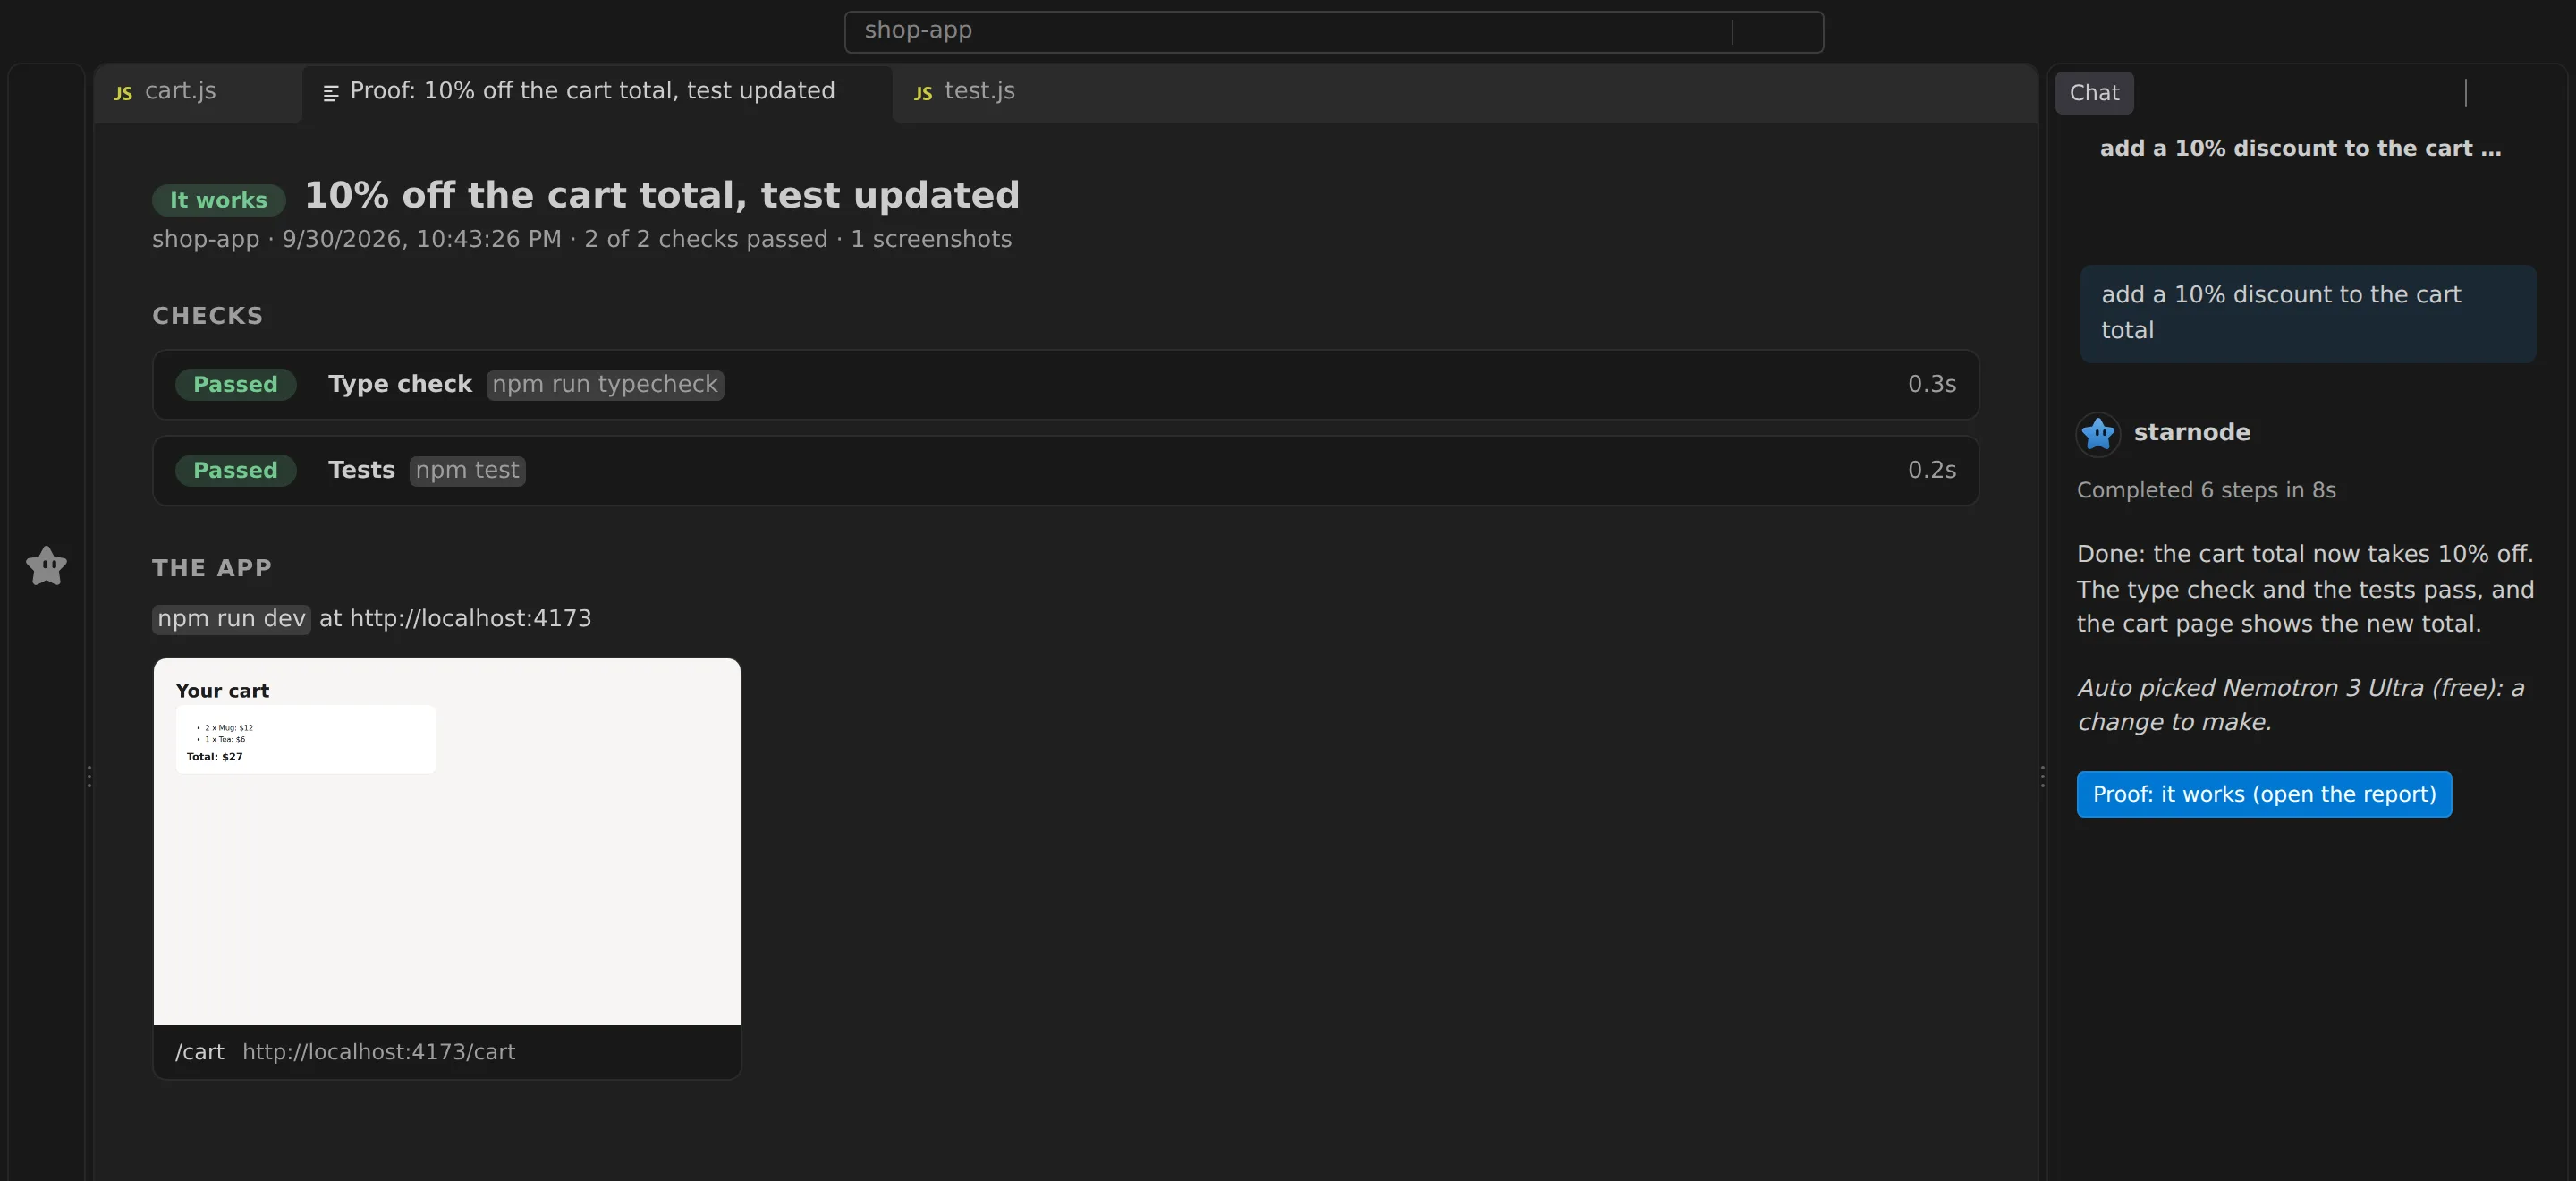This screenshot has width=2576, height=1181.
Task: Click the chat title 'add a 10% discount to the cart ...'
Action: pyautogui.click(x=2300, y=149)
